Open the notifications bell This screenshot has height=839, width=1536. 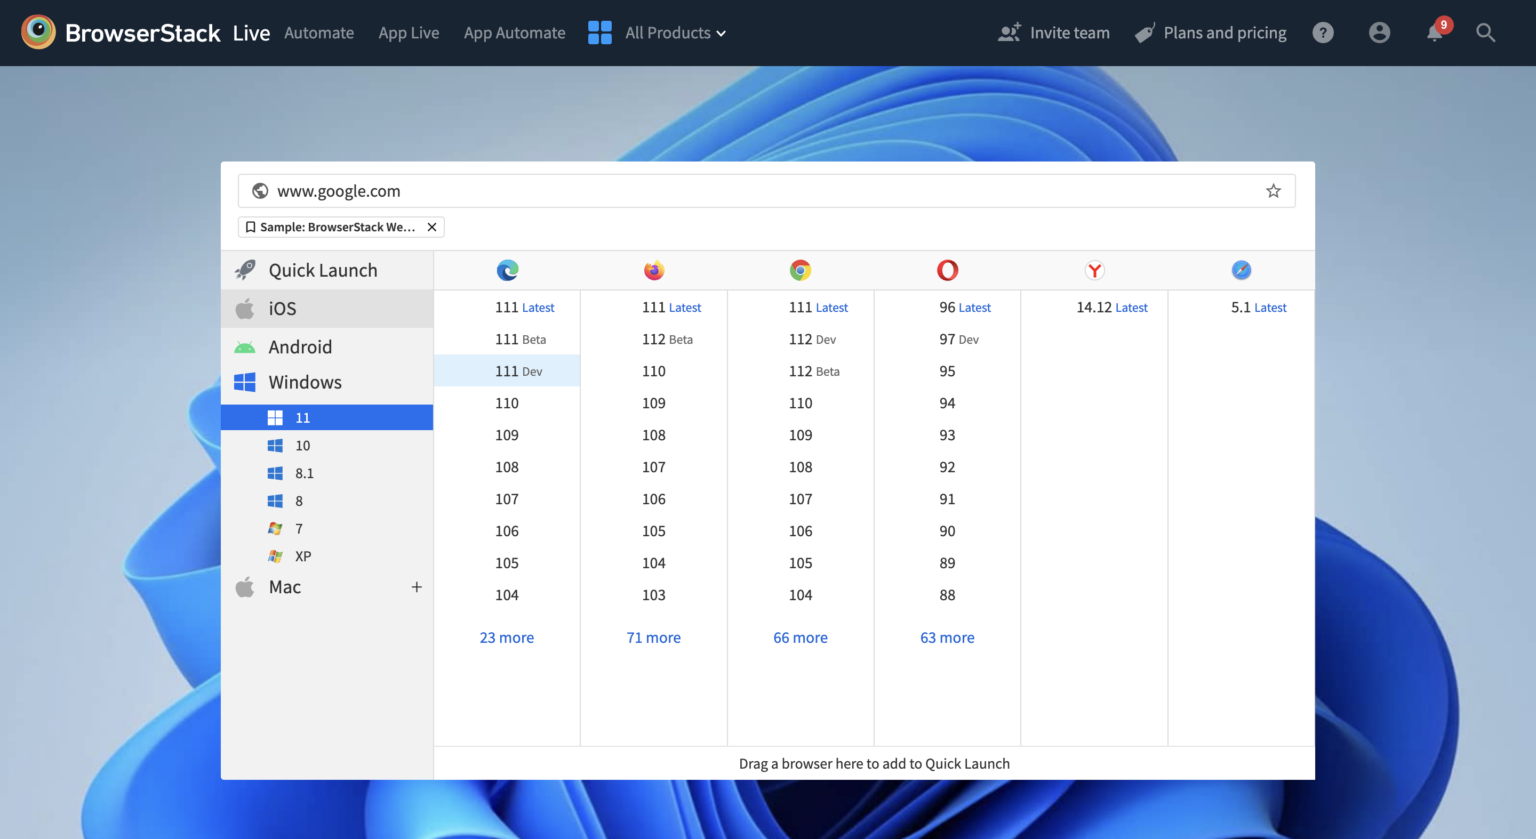(1434, 32)
